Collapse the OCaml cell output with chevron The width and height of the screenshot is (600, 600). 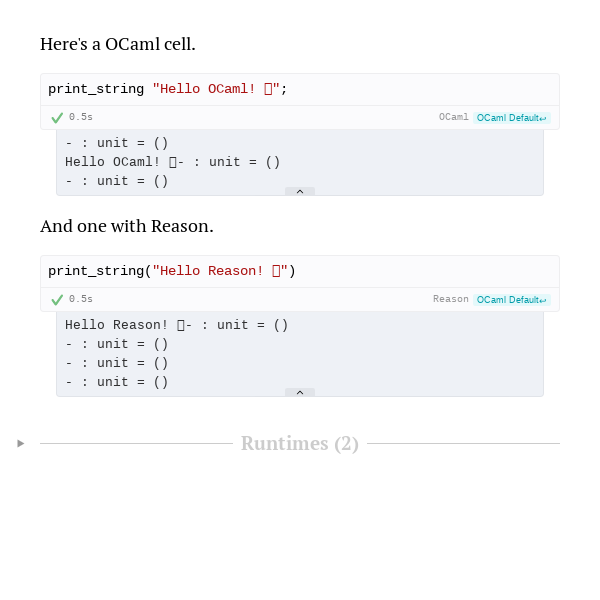[x=300, y=191]
